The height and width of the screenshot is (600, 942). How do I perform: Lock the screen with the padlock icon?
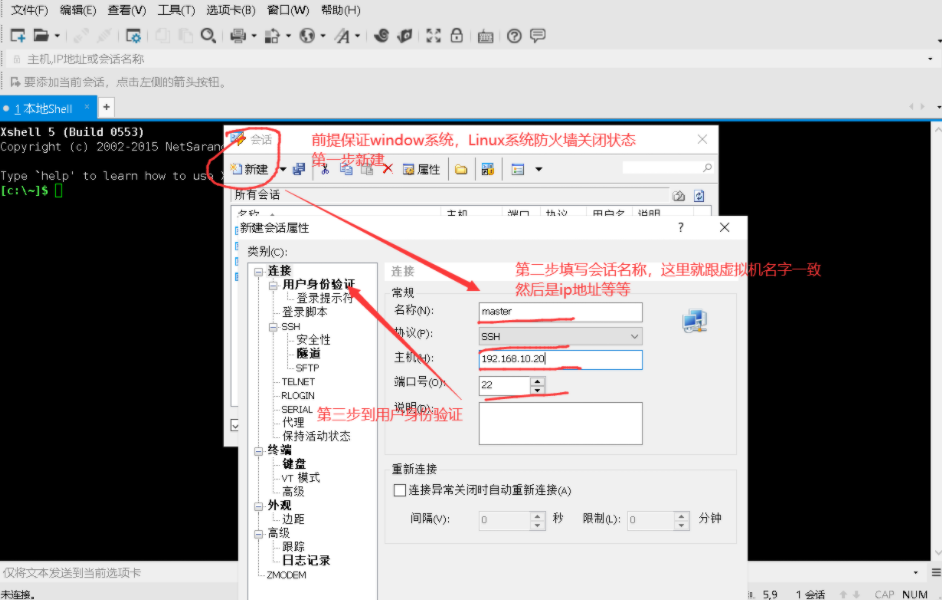click(456, 36)
